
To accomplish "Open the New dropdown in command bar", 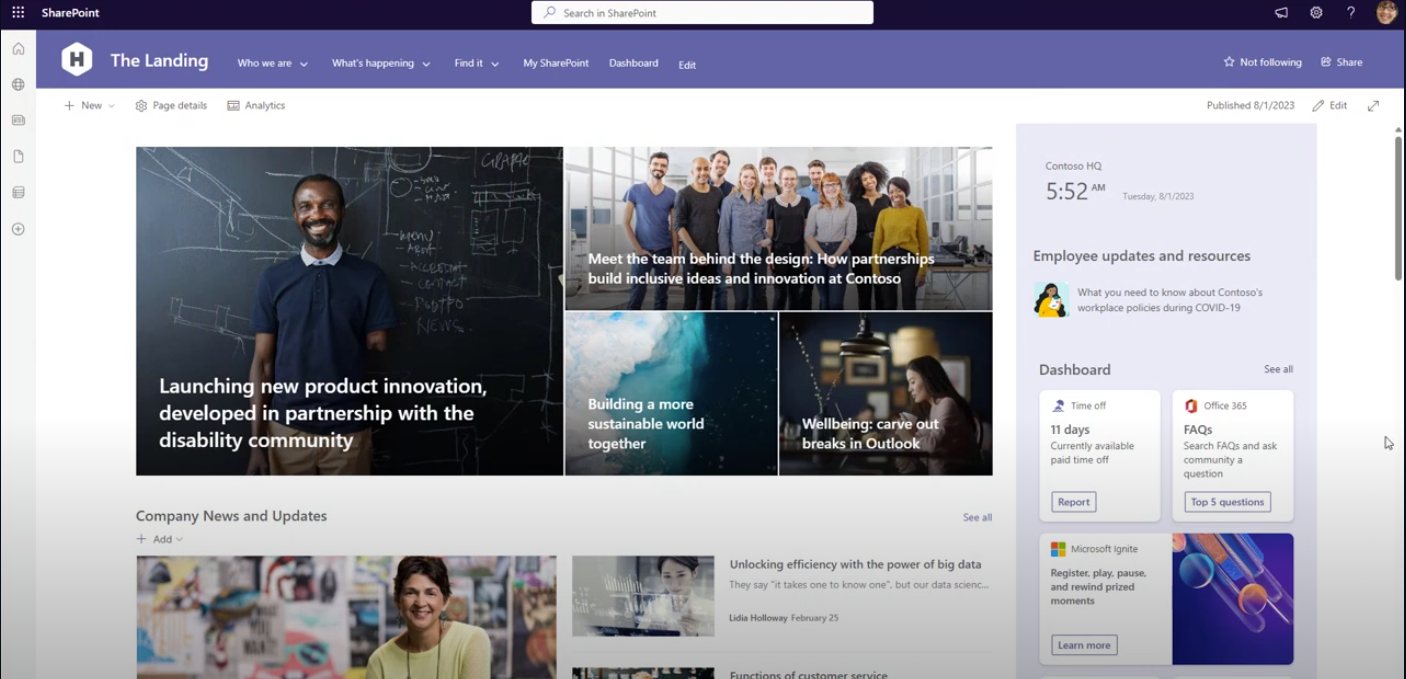I will (89, 106).
